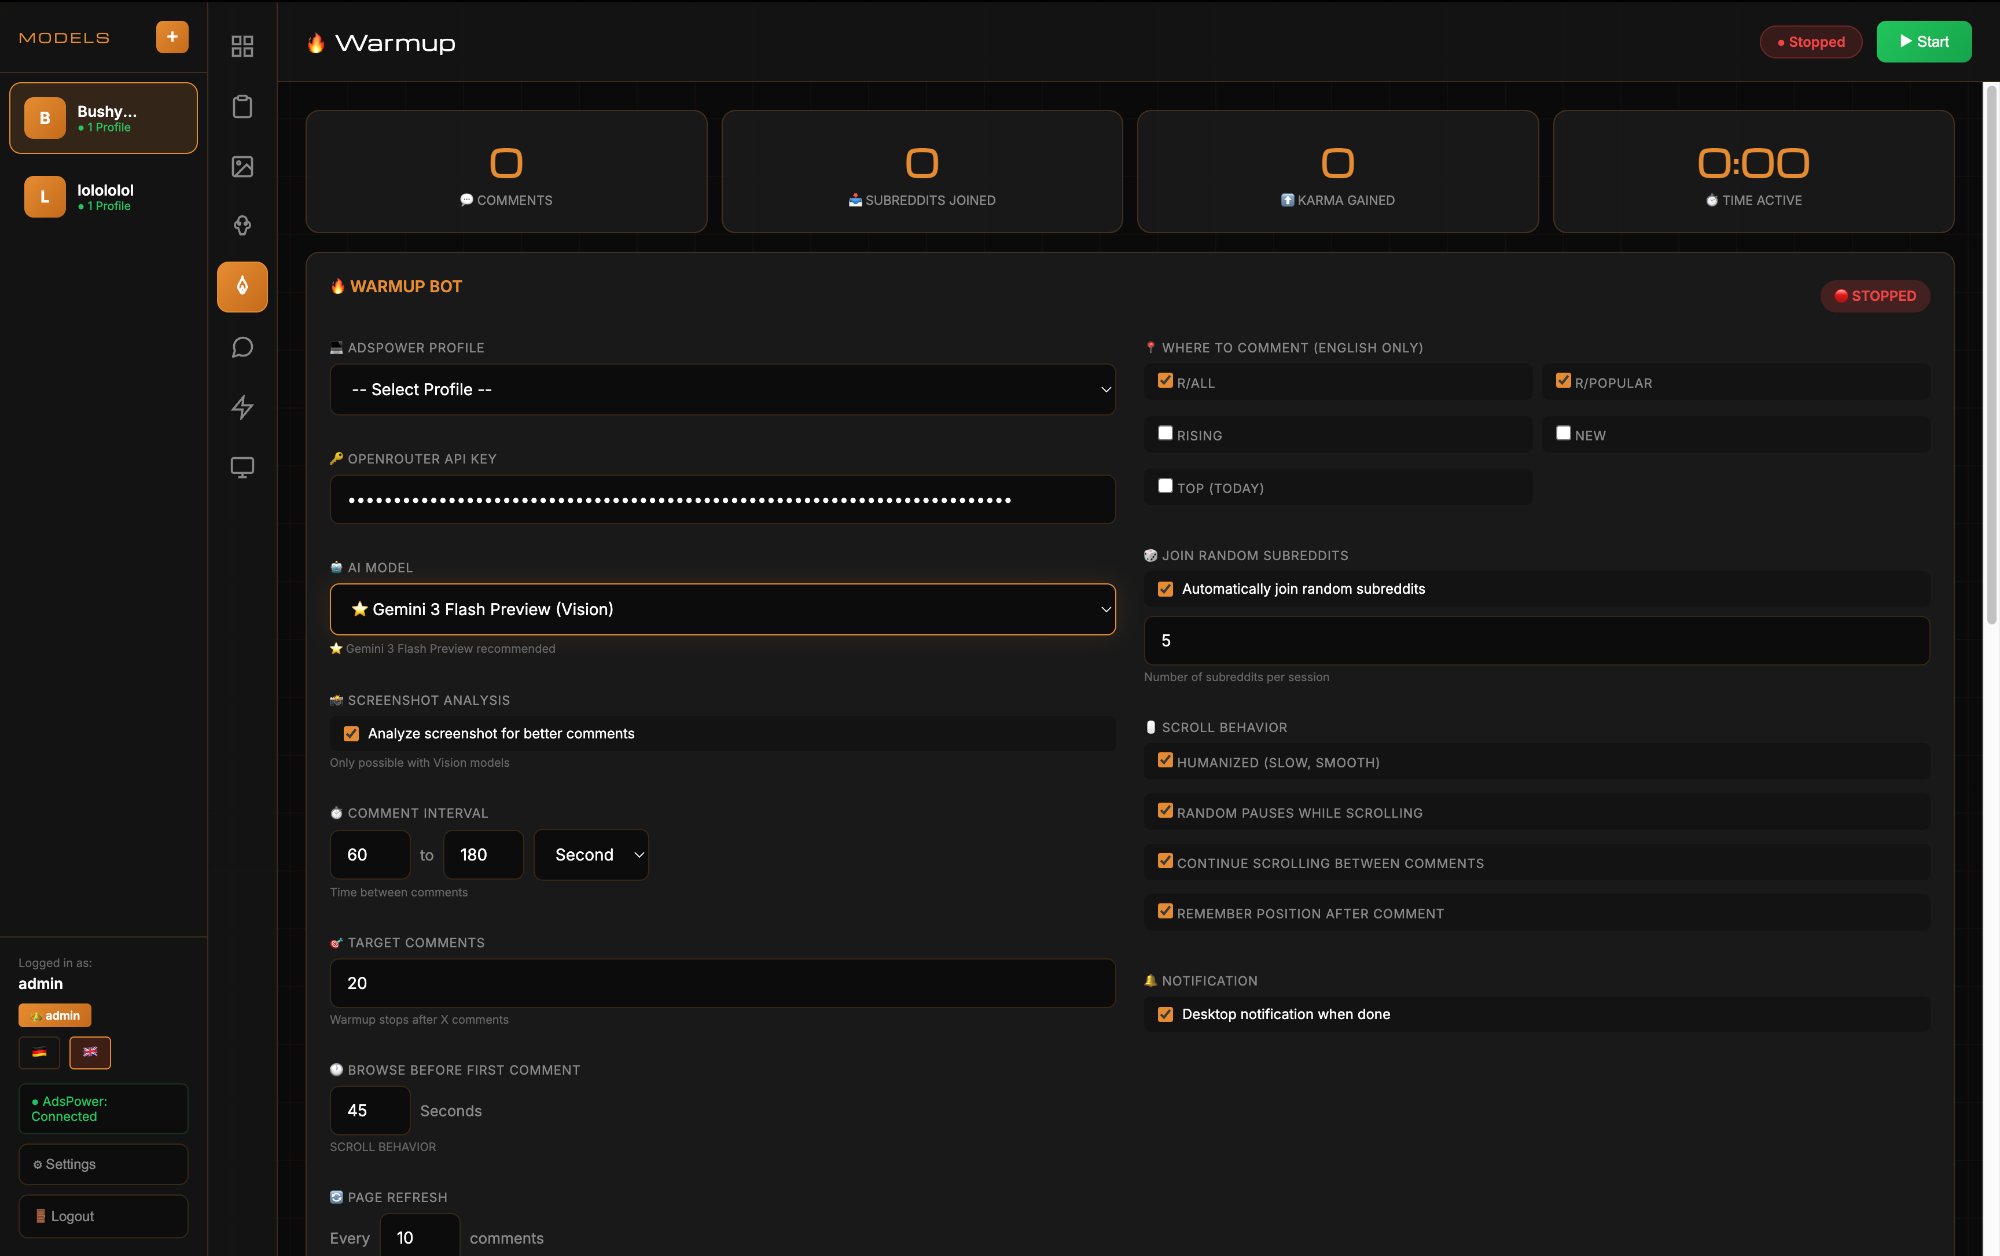Click the Target Comments input field
The height and width of the screenshot is (1256, 2000).
coord(722,983)
